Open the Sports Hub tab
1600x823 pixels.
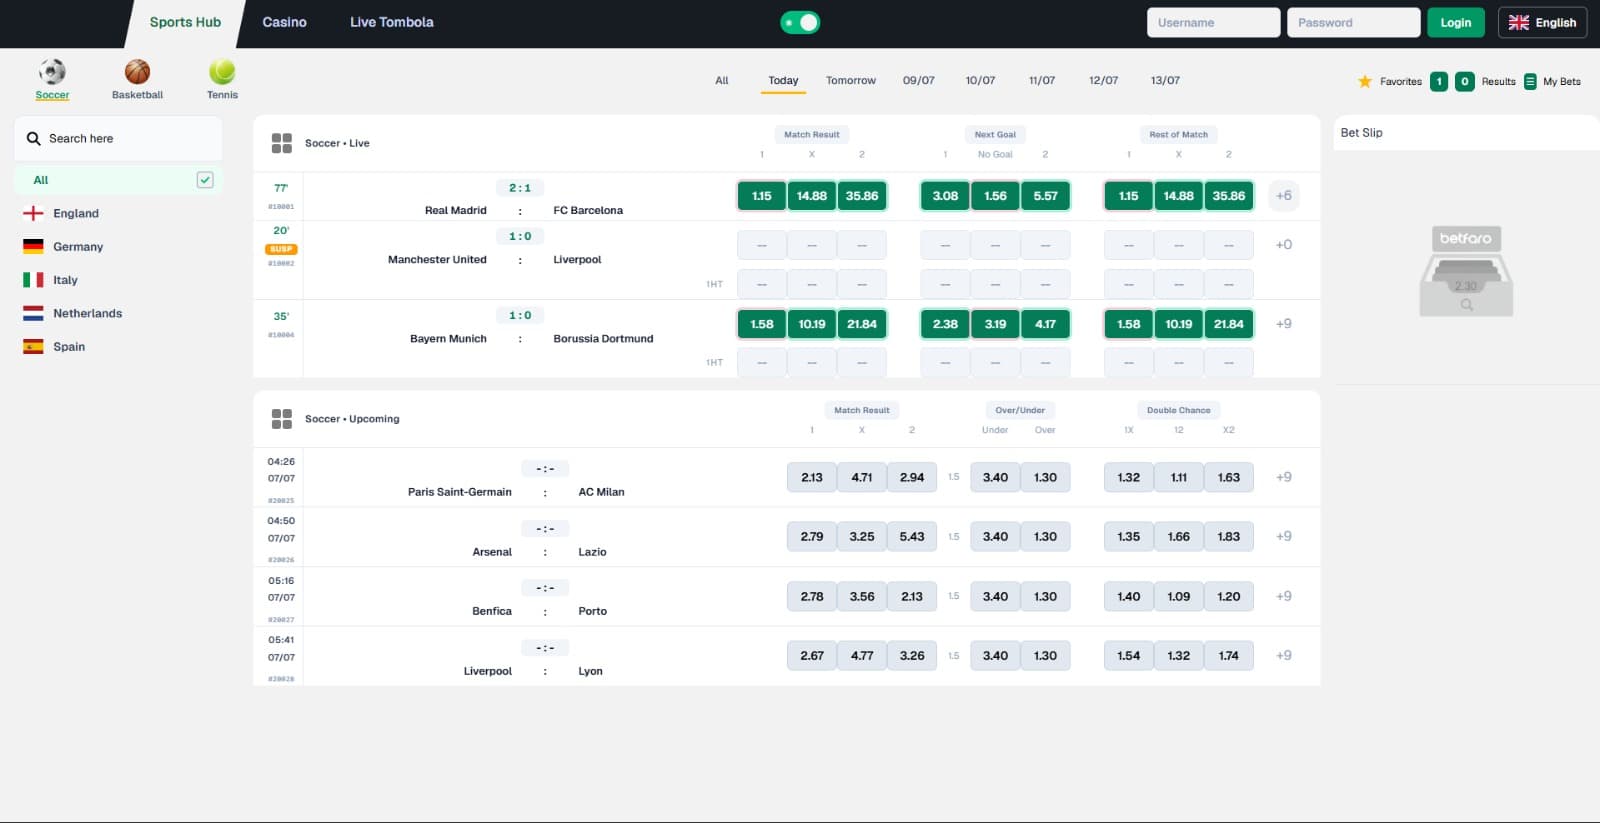(185, 22)
